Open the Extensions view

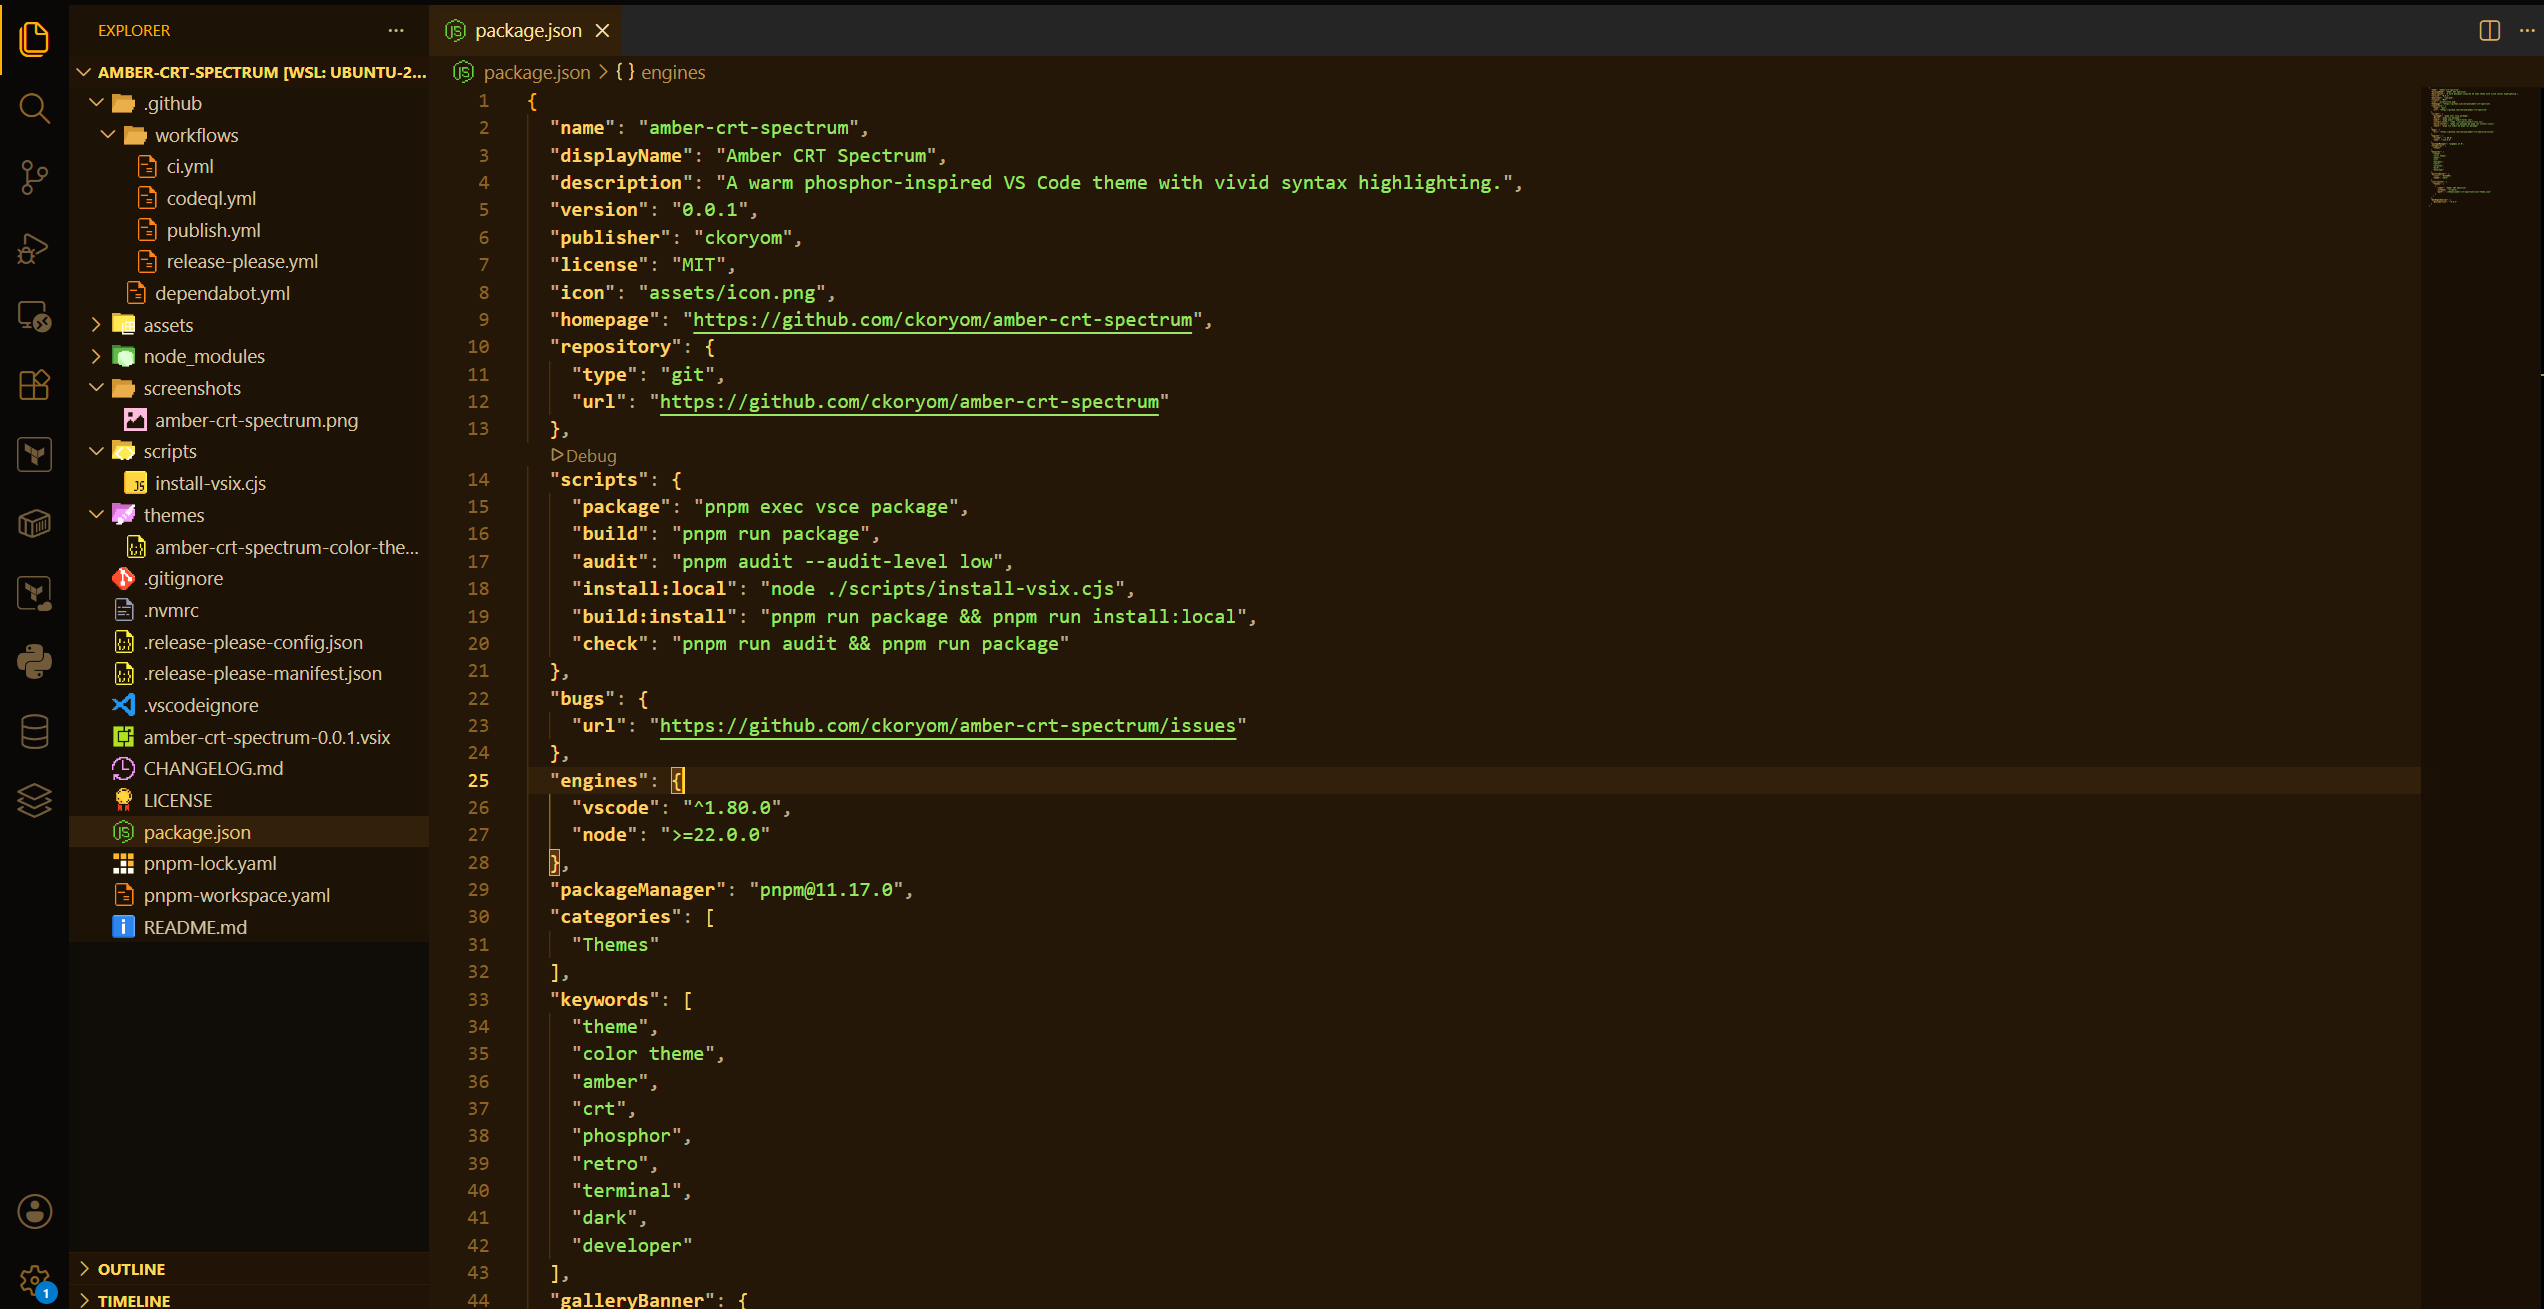[x=34, y=385]
